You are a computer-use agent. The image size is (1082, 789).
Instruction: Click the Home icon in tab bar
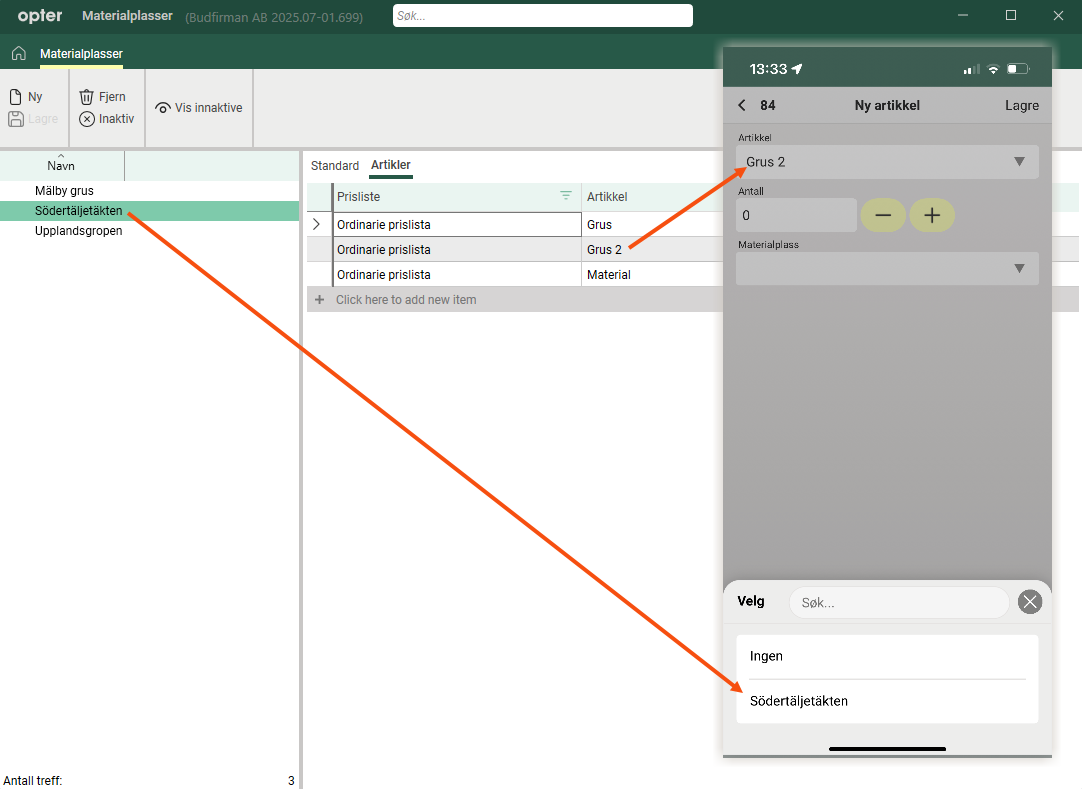coord(18,53)
